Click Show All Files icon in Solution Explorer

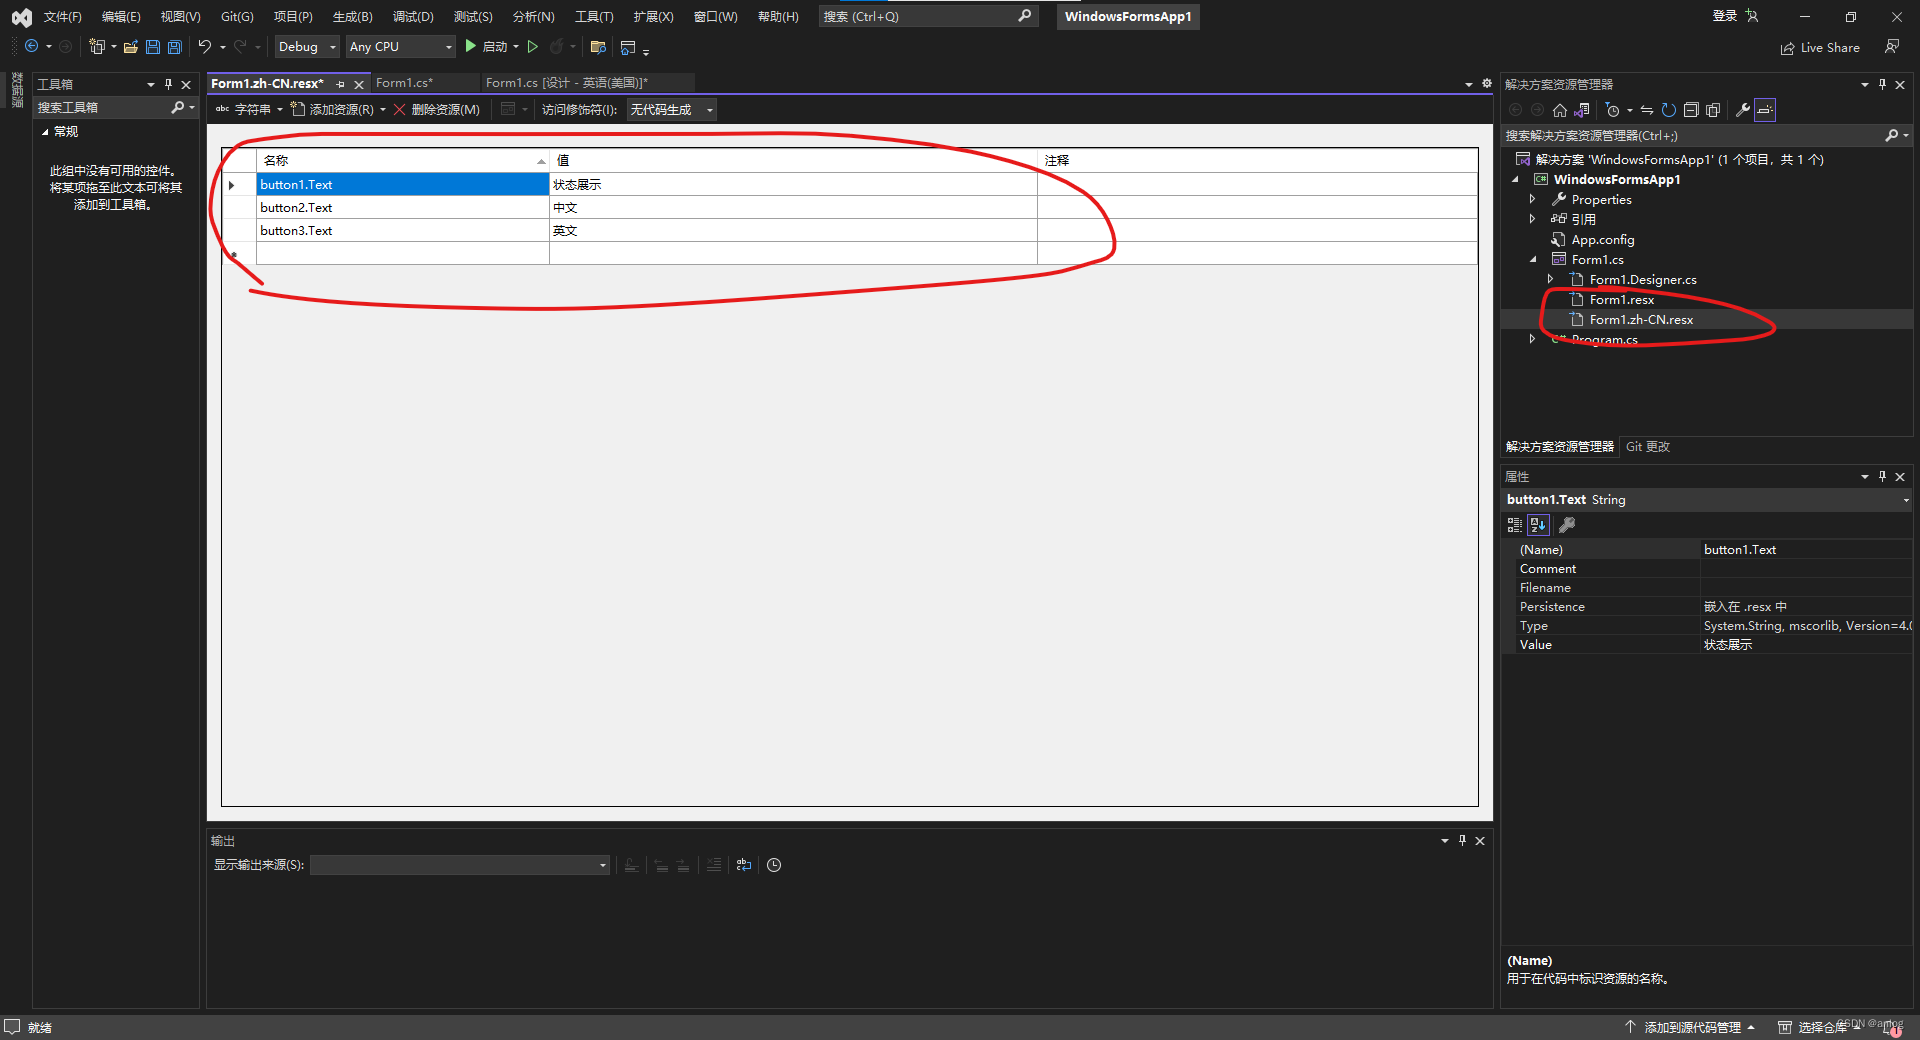click(1713, 110)
